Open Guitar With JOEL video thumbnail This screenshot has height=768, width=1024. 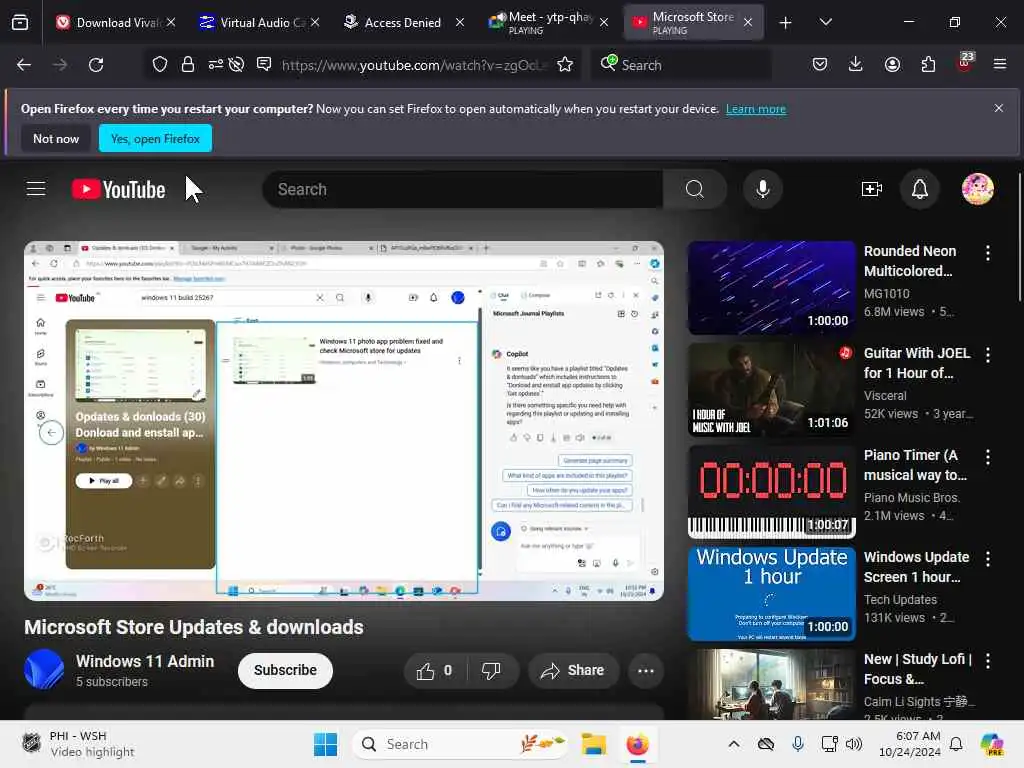[x=771, y=390]
